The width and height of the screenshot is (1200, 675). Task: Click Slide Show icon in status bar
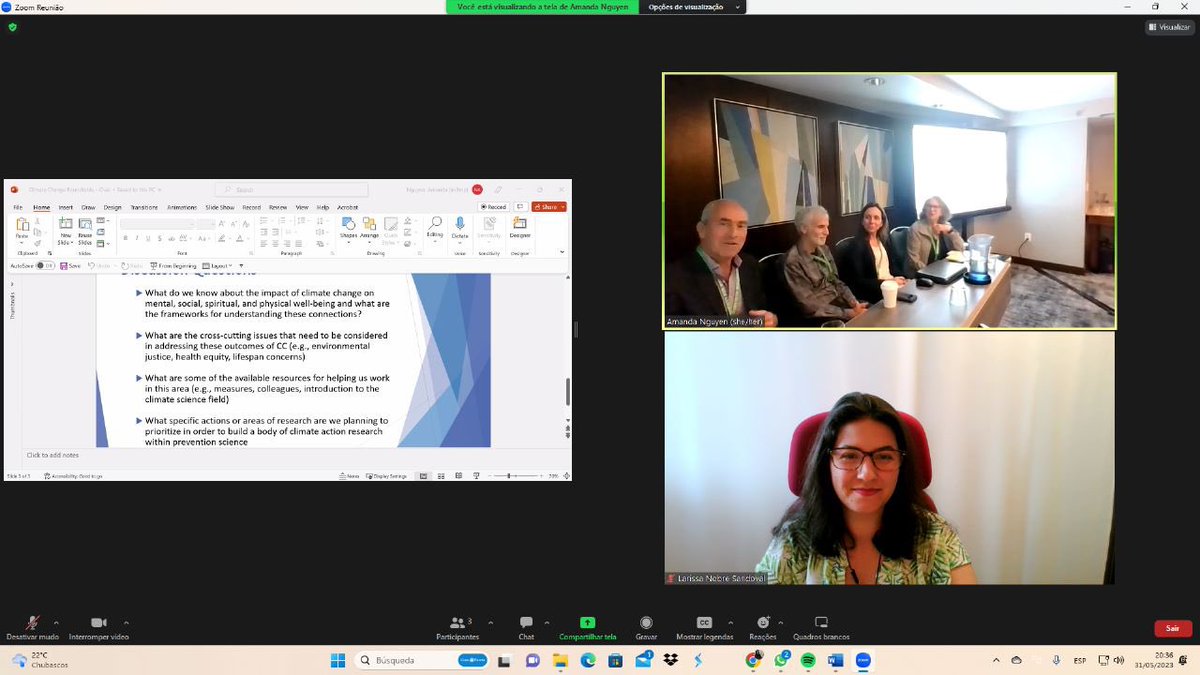(x=476, y=476)
